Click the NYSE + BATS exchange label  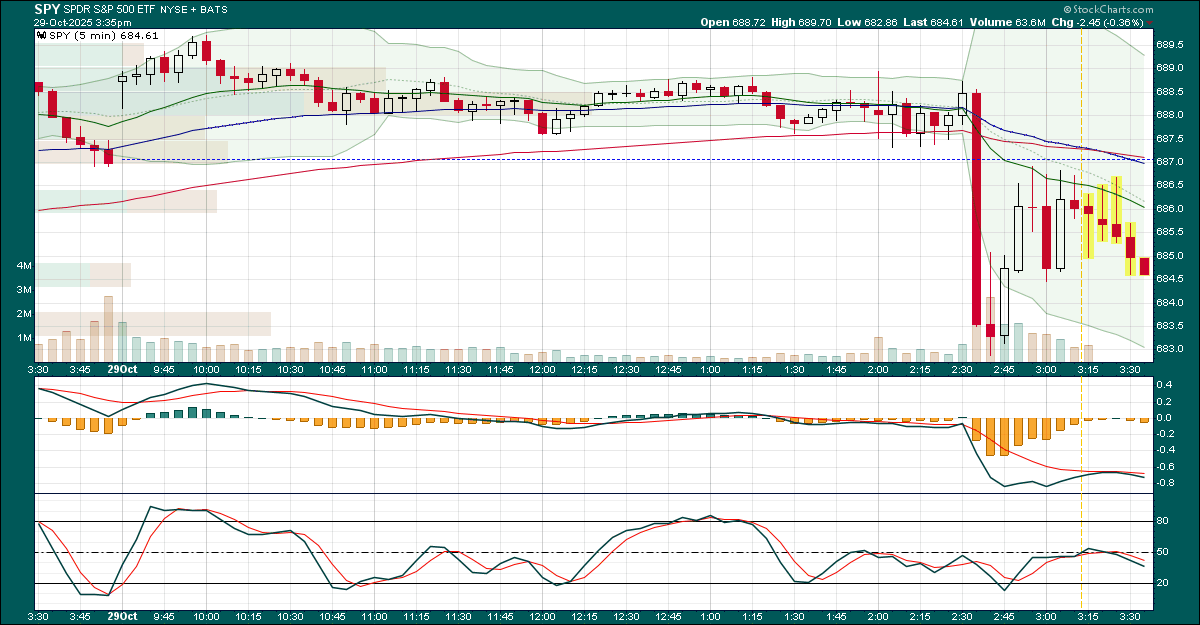193,9
